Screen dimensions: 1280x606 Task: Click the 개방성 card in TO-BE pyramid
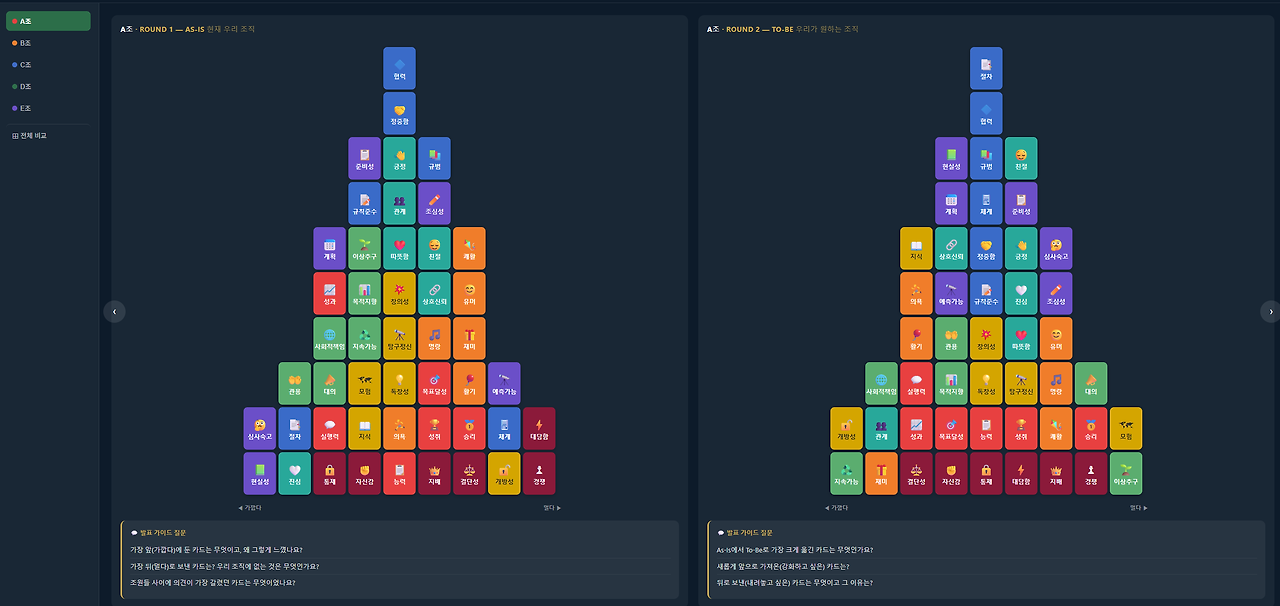[846, 428]
